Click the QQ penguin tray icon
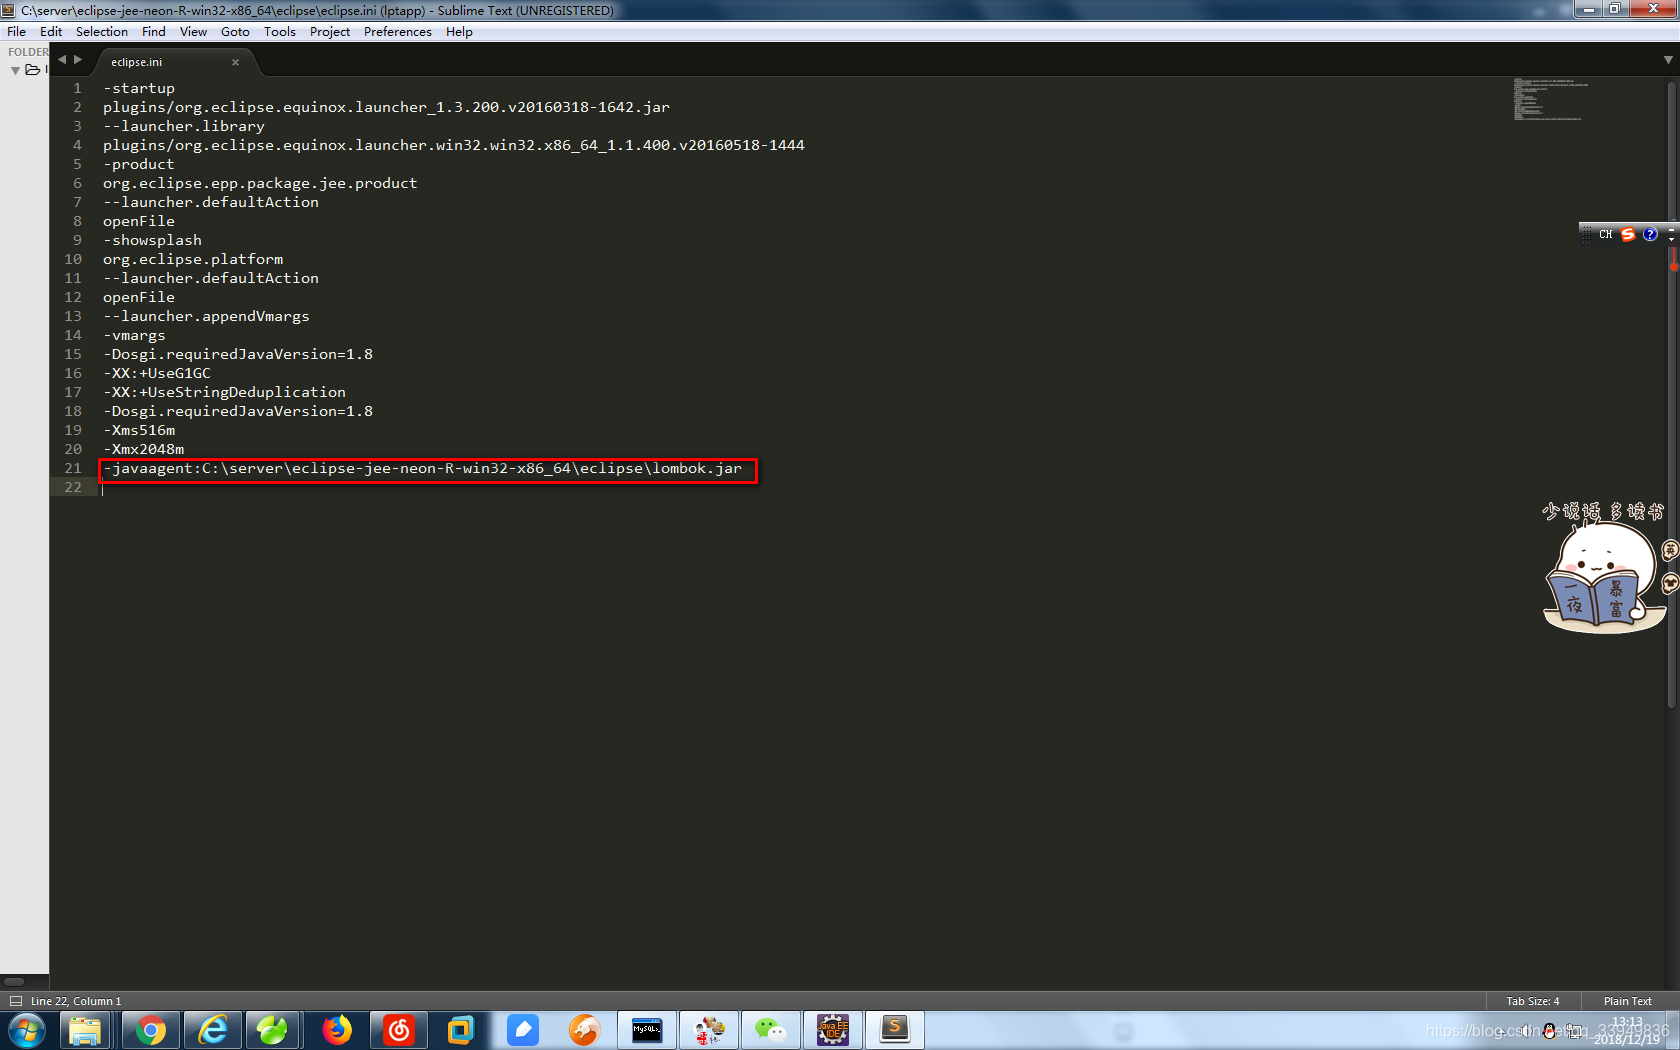Image resolution: width=1680 pixels, height=1050 pixels. [1549, 1031]
